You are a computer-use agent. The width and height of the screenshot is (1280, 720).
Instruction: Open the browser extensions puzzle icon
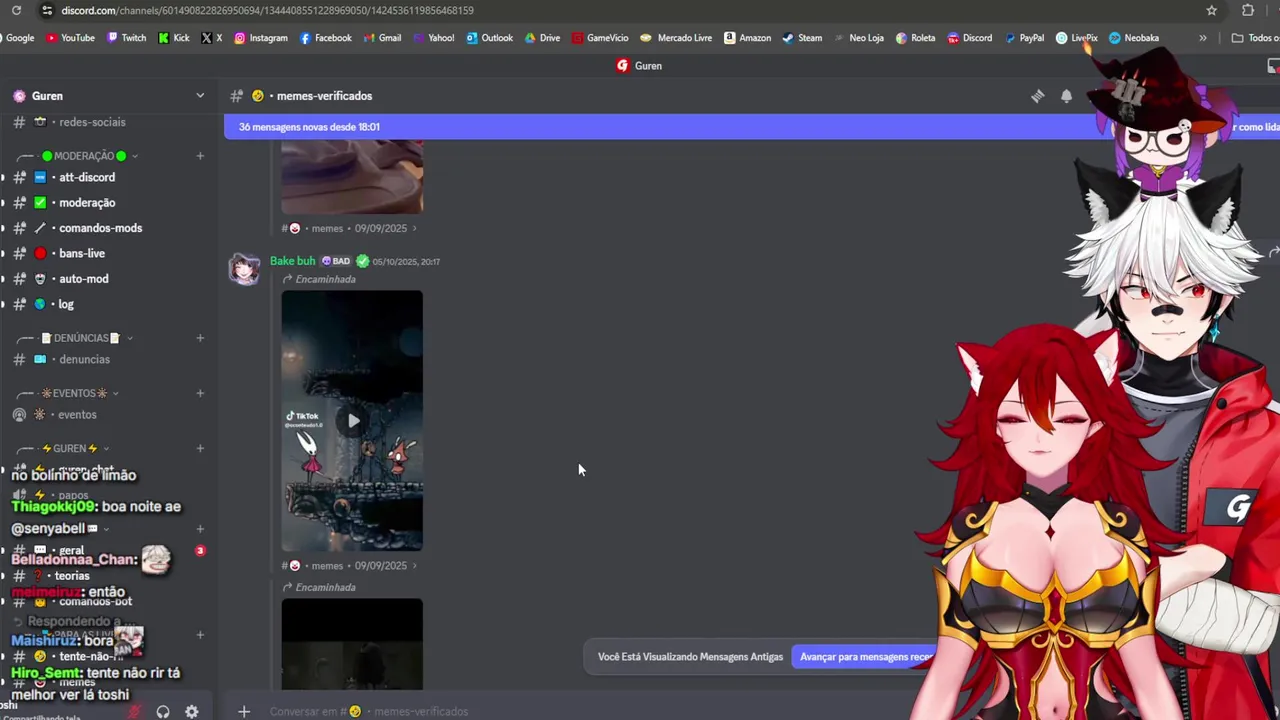coord(1248,10)
